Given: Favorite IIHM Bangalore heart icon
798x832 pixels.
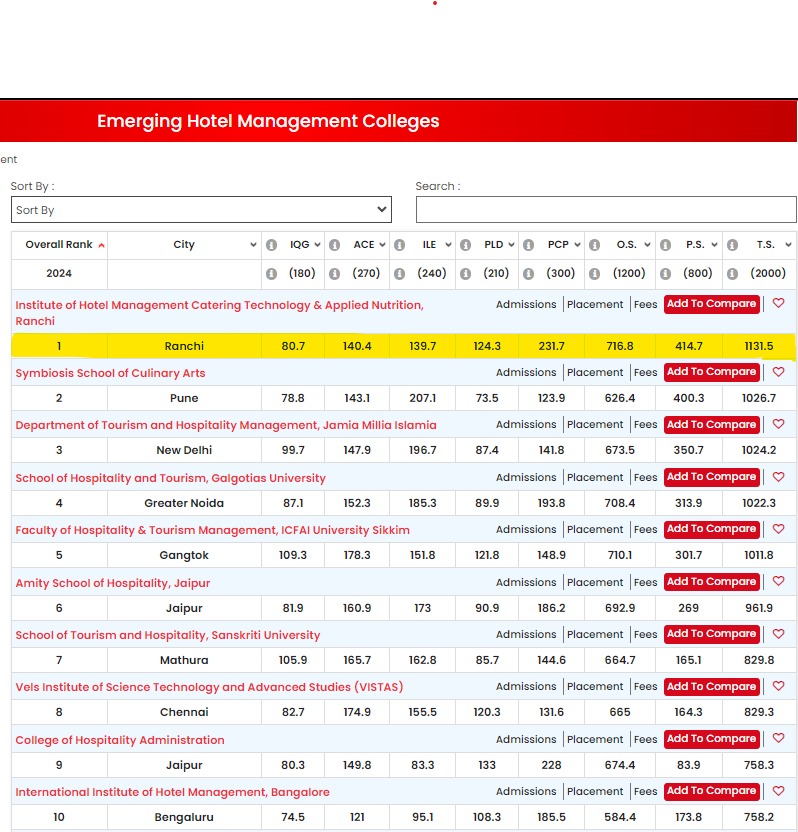Looking at the screenshot, I should click(778, 791).
